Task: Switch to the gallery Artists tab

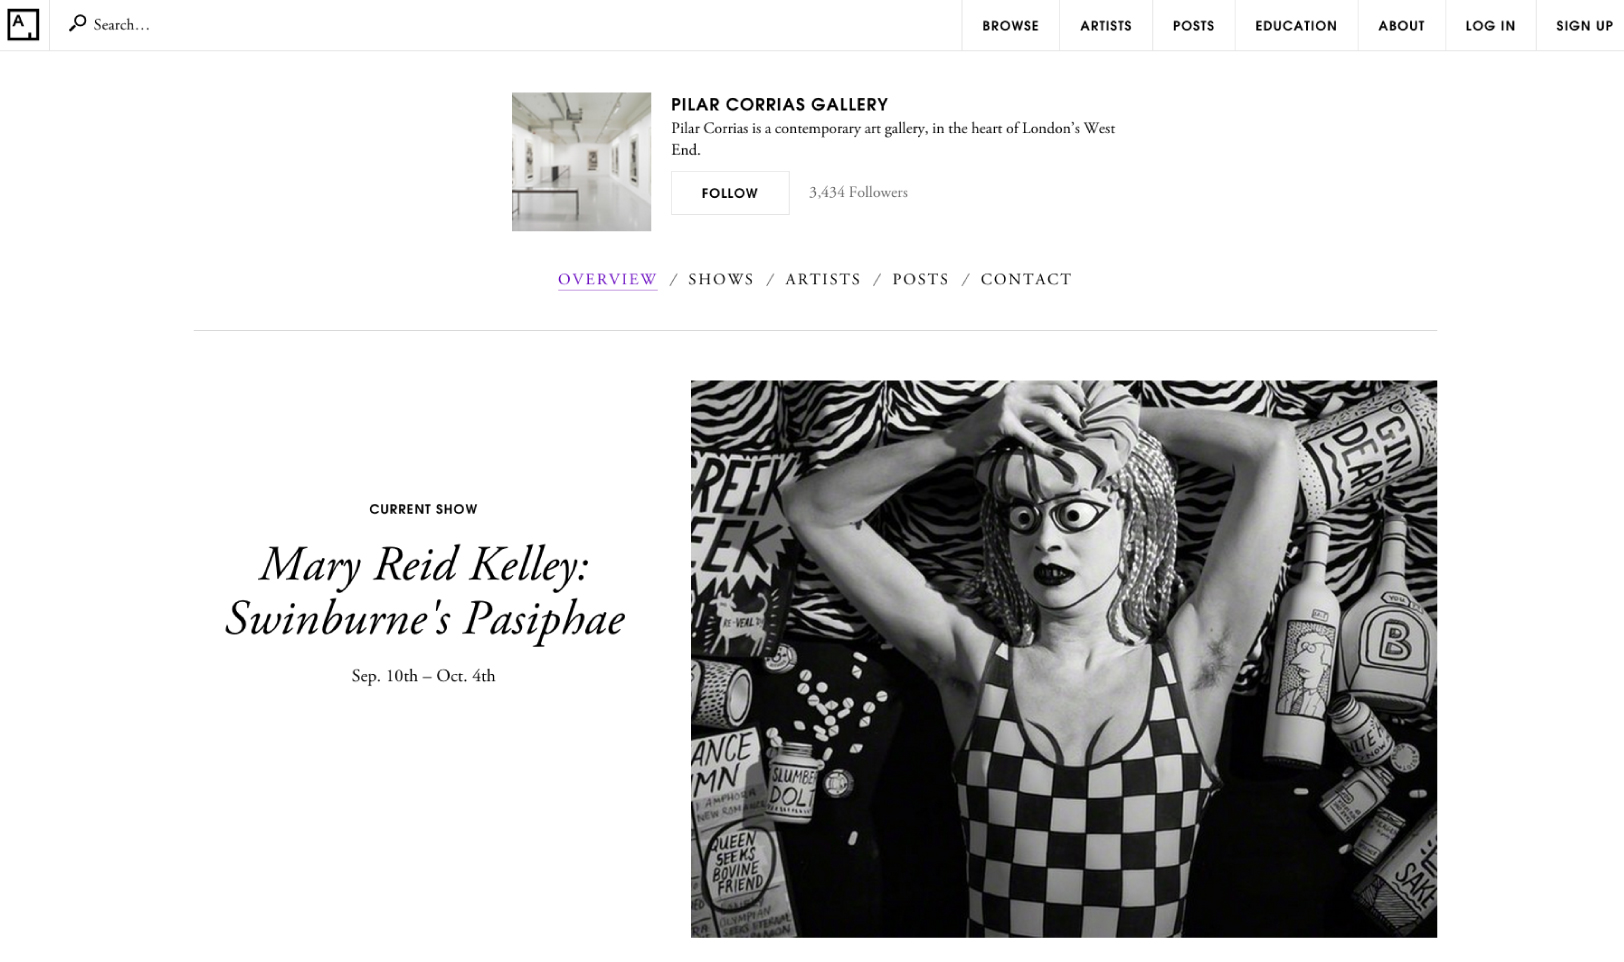Action: 823,280
